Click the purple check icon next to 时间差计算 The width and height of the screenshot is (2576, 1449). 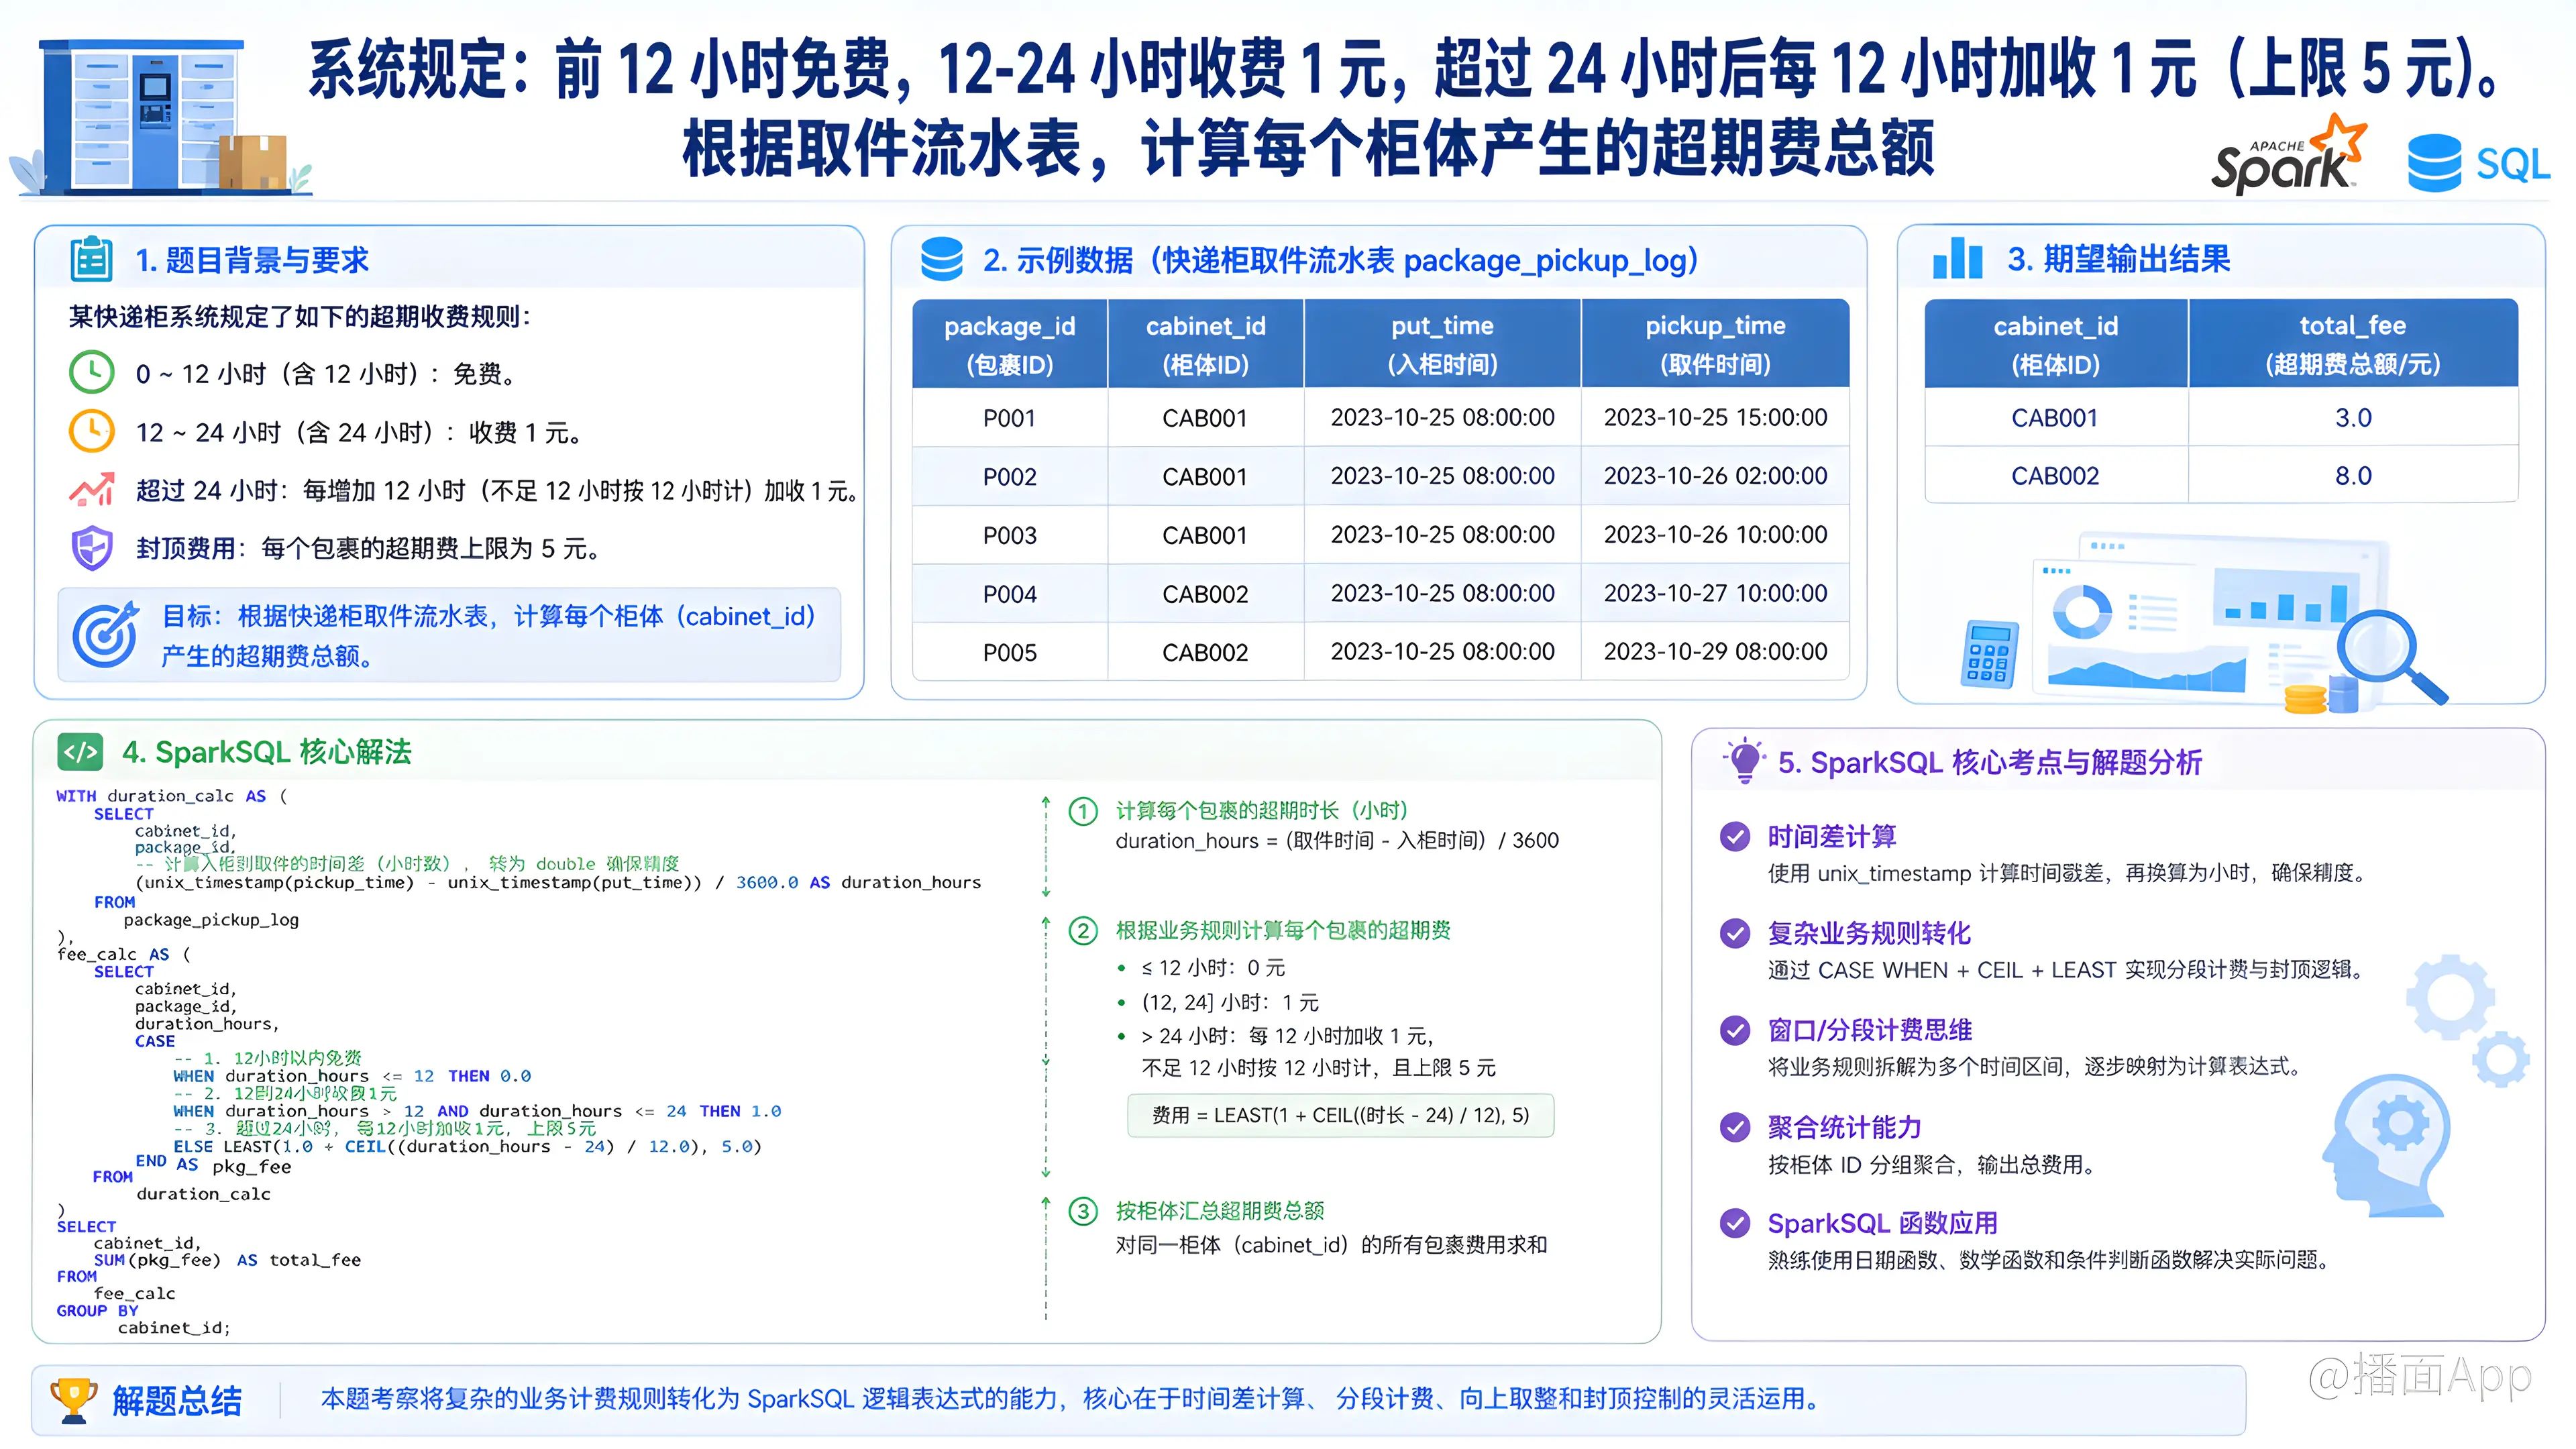1735,836
